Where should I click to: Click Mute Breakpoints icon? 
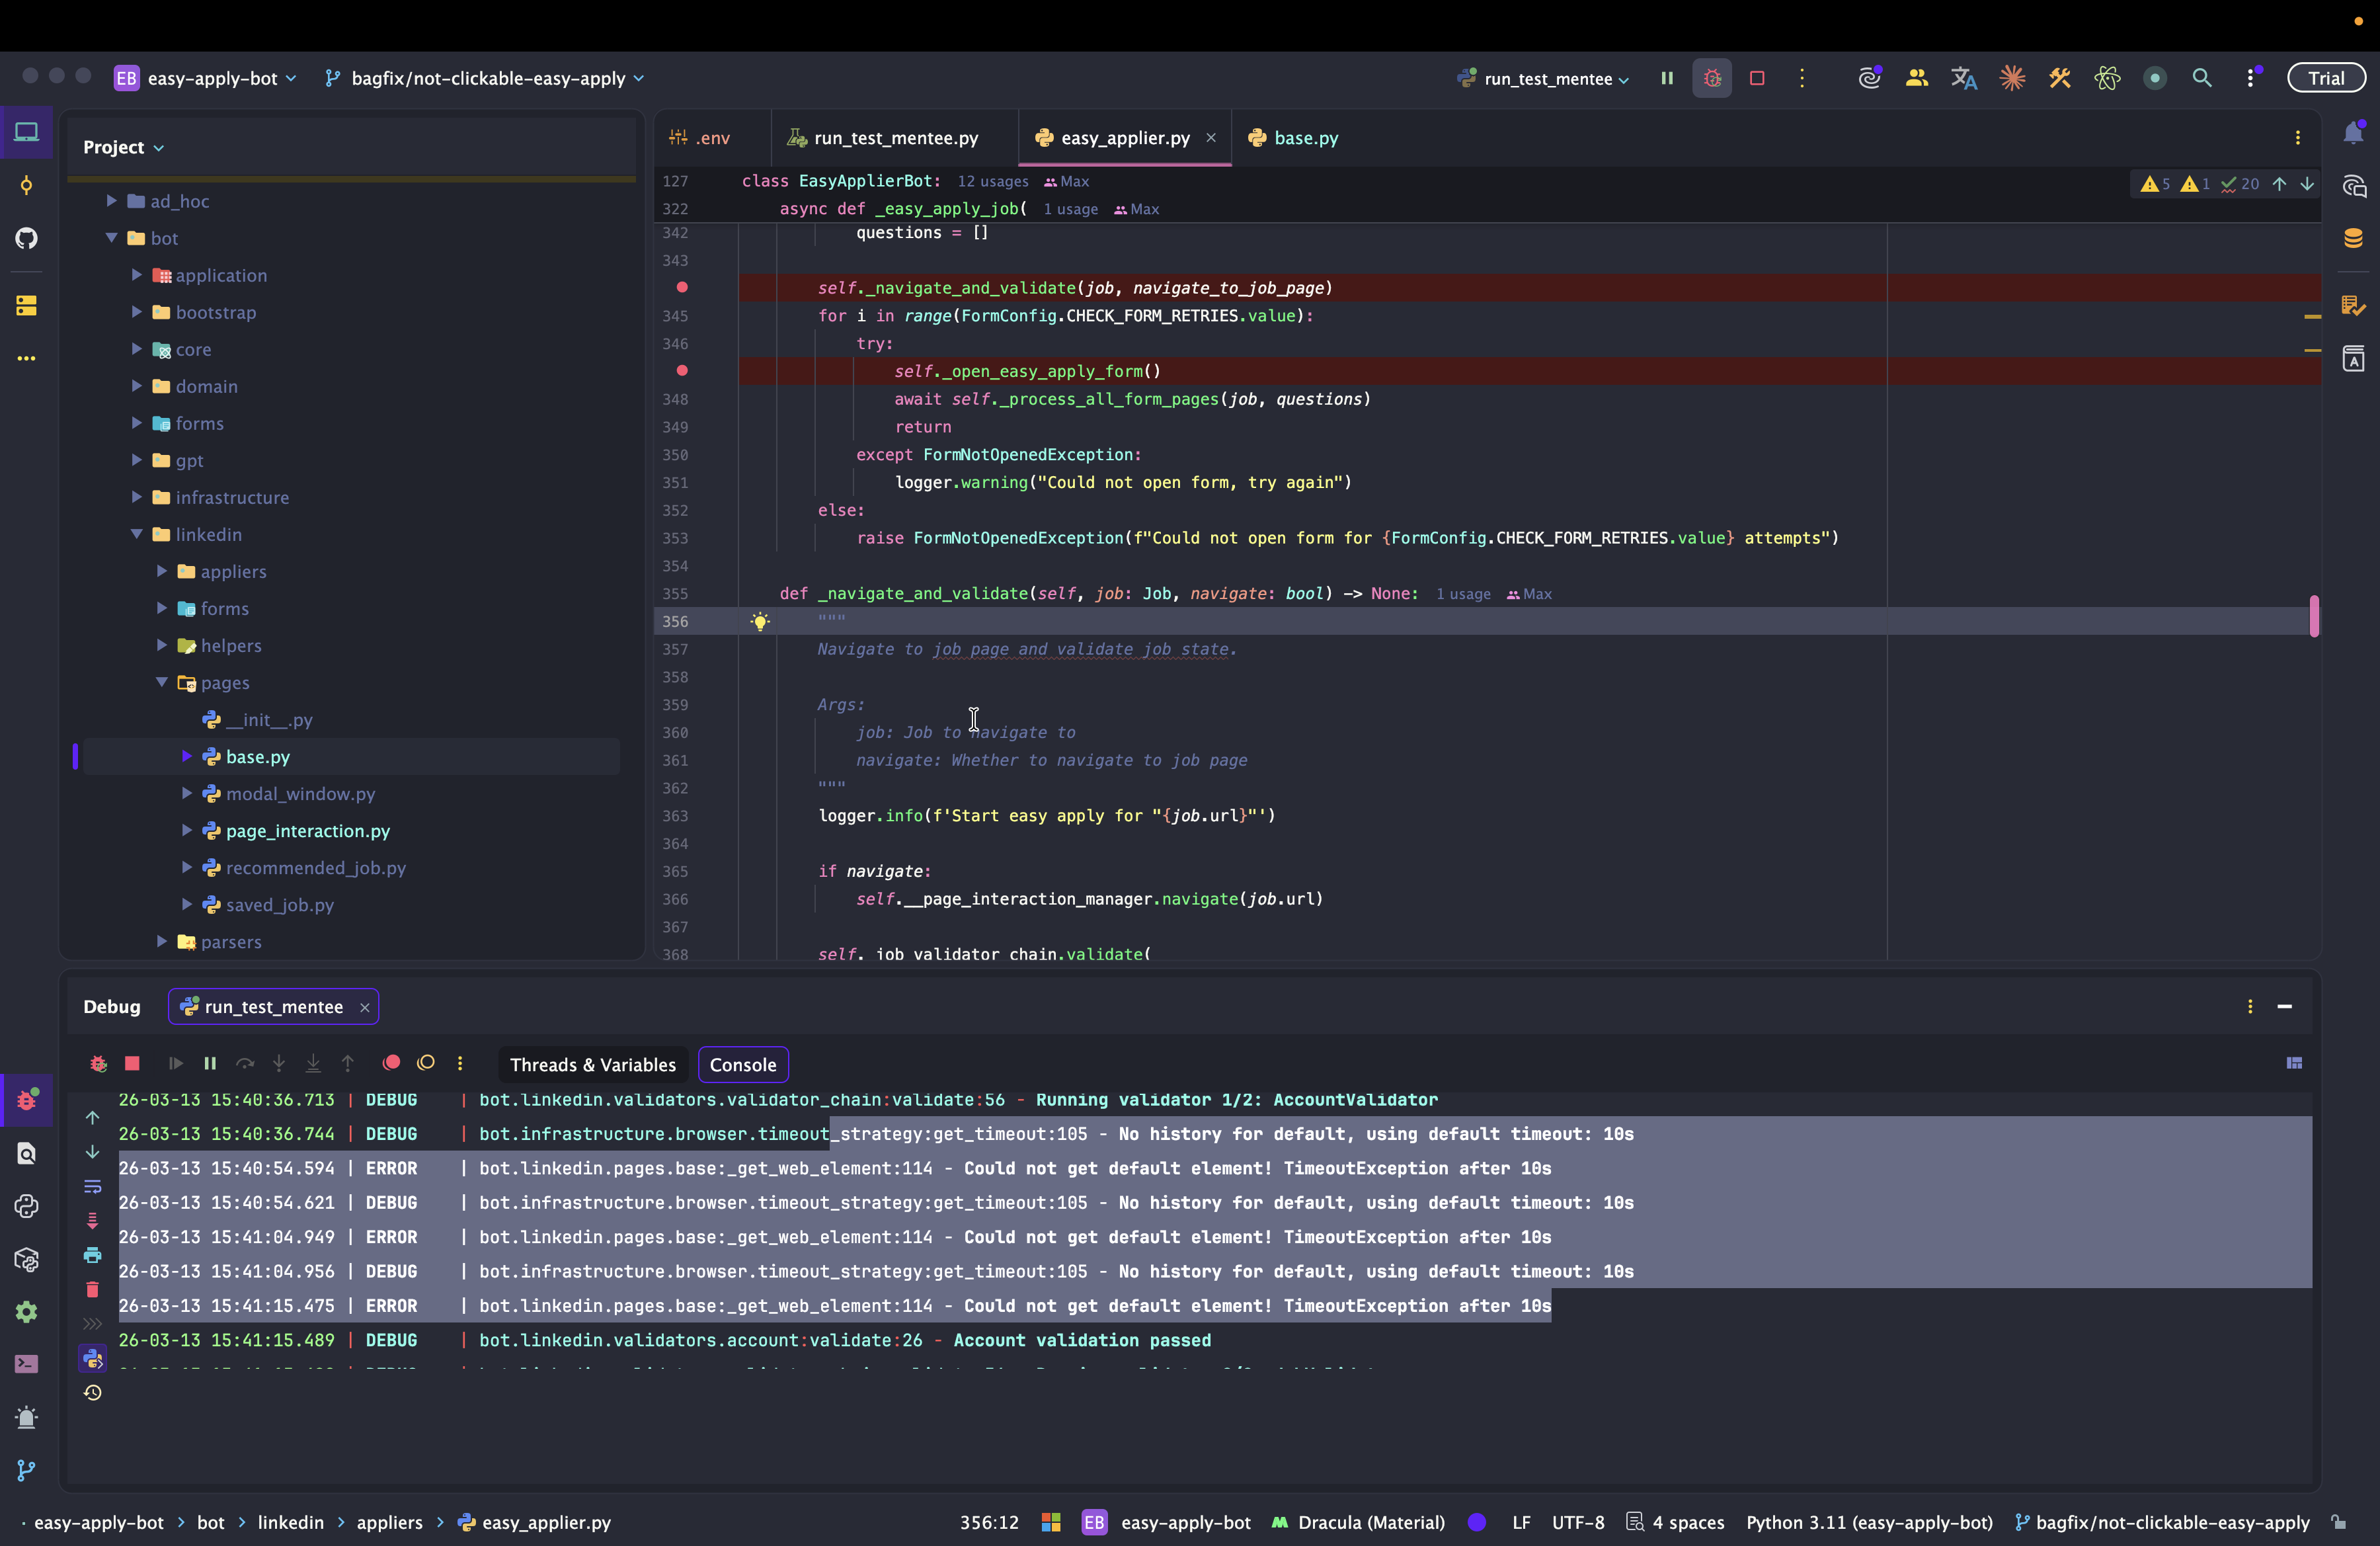pyautogui.click(x=426, y=1063)
